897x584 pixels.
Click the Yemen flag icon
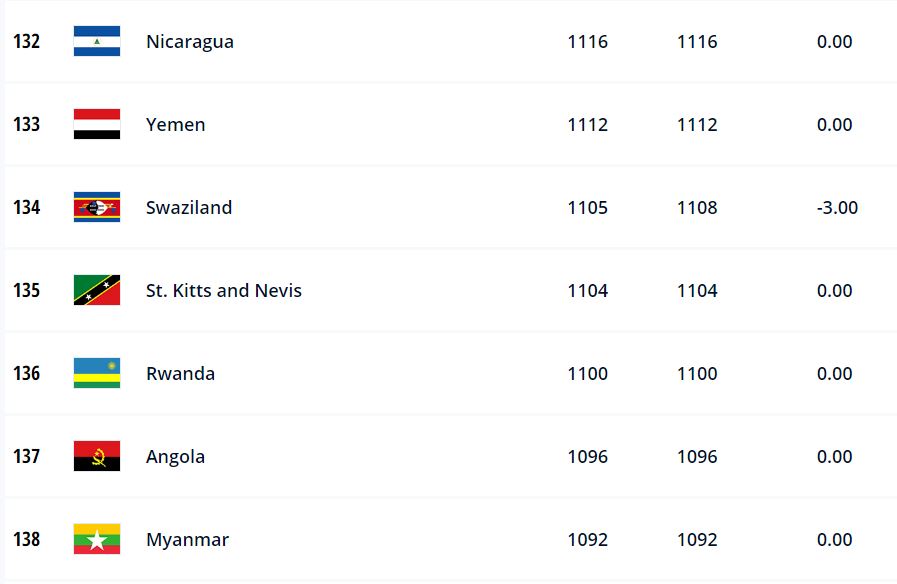97,125
